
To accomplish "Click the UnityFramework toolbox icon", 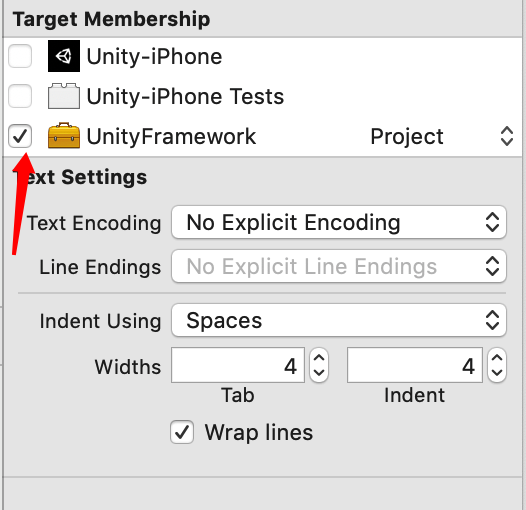I will click(64, 136).
